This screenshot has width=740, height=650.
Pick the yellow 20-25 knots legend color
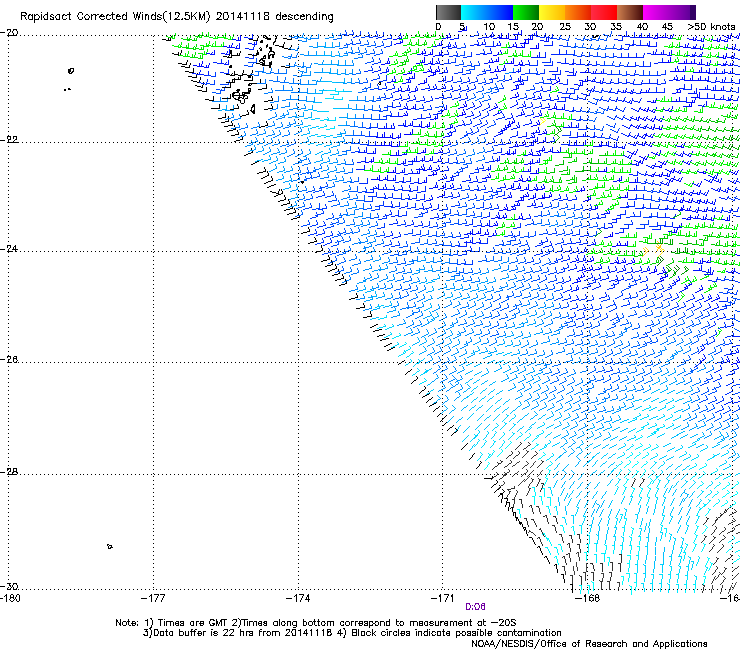[x=552, y=12]
